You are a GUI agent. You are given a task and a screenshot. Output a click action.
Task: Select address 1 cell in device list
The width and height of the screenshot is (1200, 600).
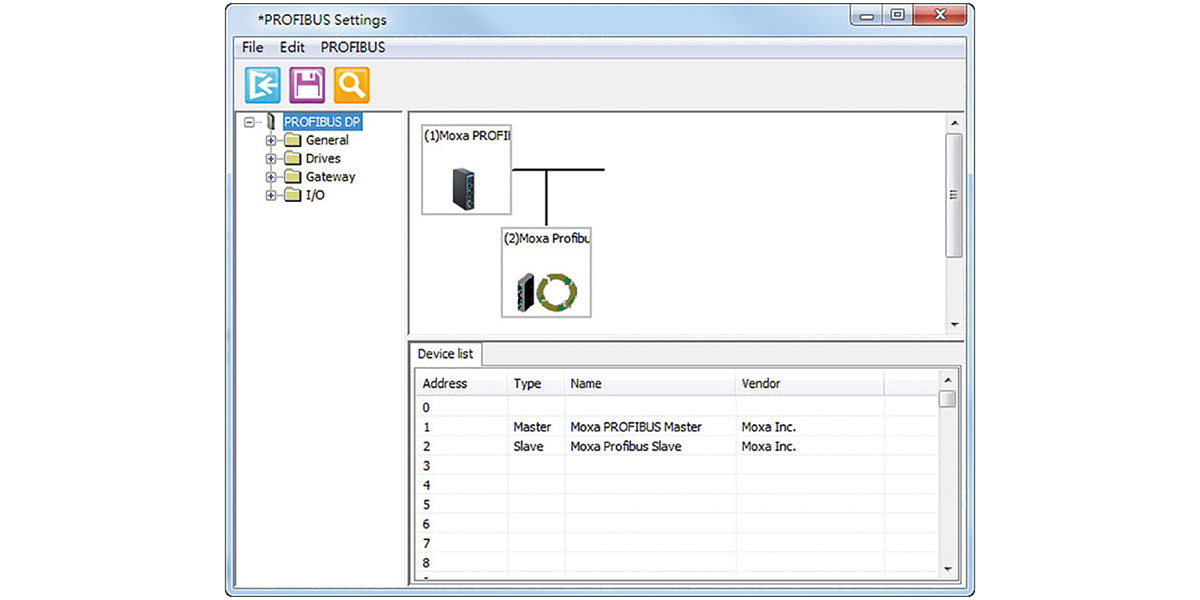pos(462,427)
